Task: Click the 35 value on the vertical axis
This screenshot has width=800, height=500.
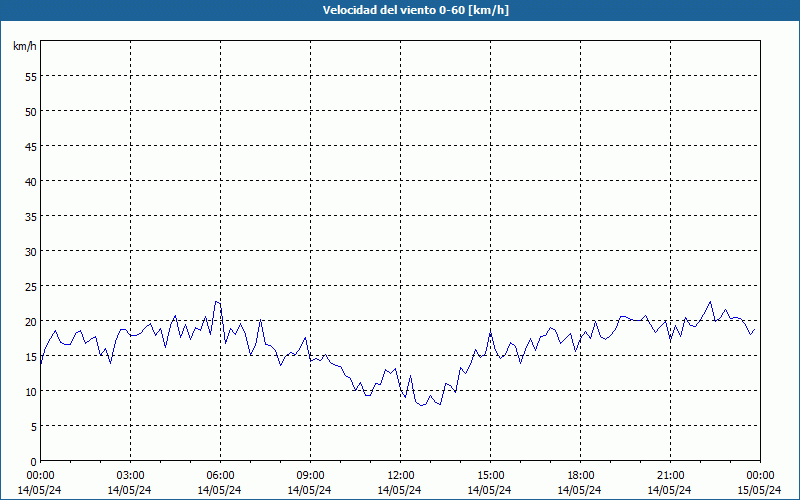Action: click(x=31, y=216)
